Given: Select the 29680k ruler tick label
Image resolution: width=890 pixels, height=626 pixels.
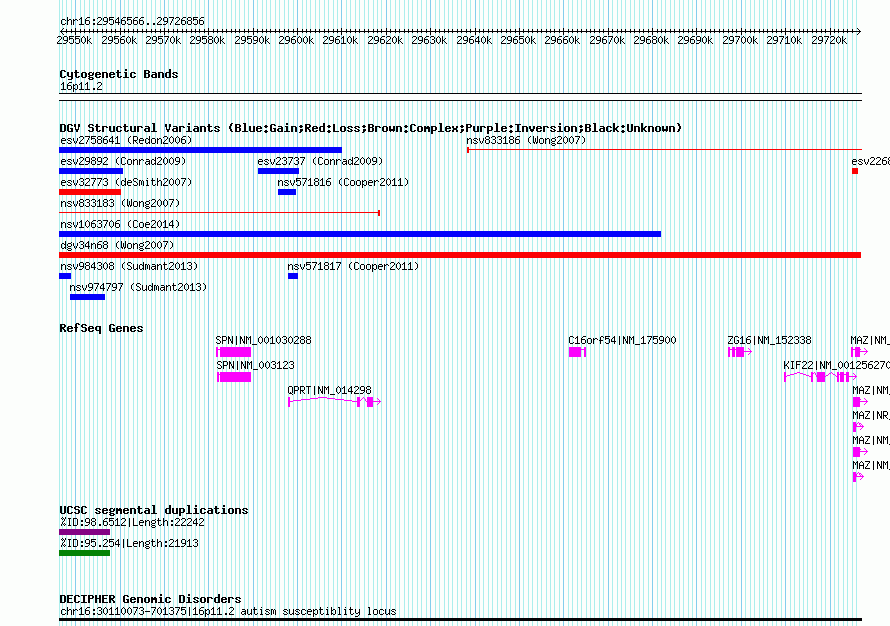Looking at the screenshot, I should [x=651, y=40].
